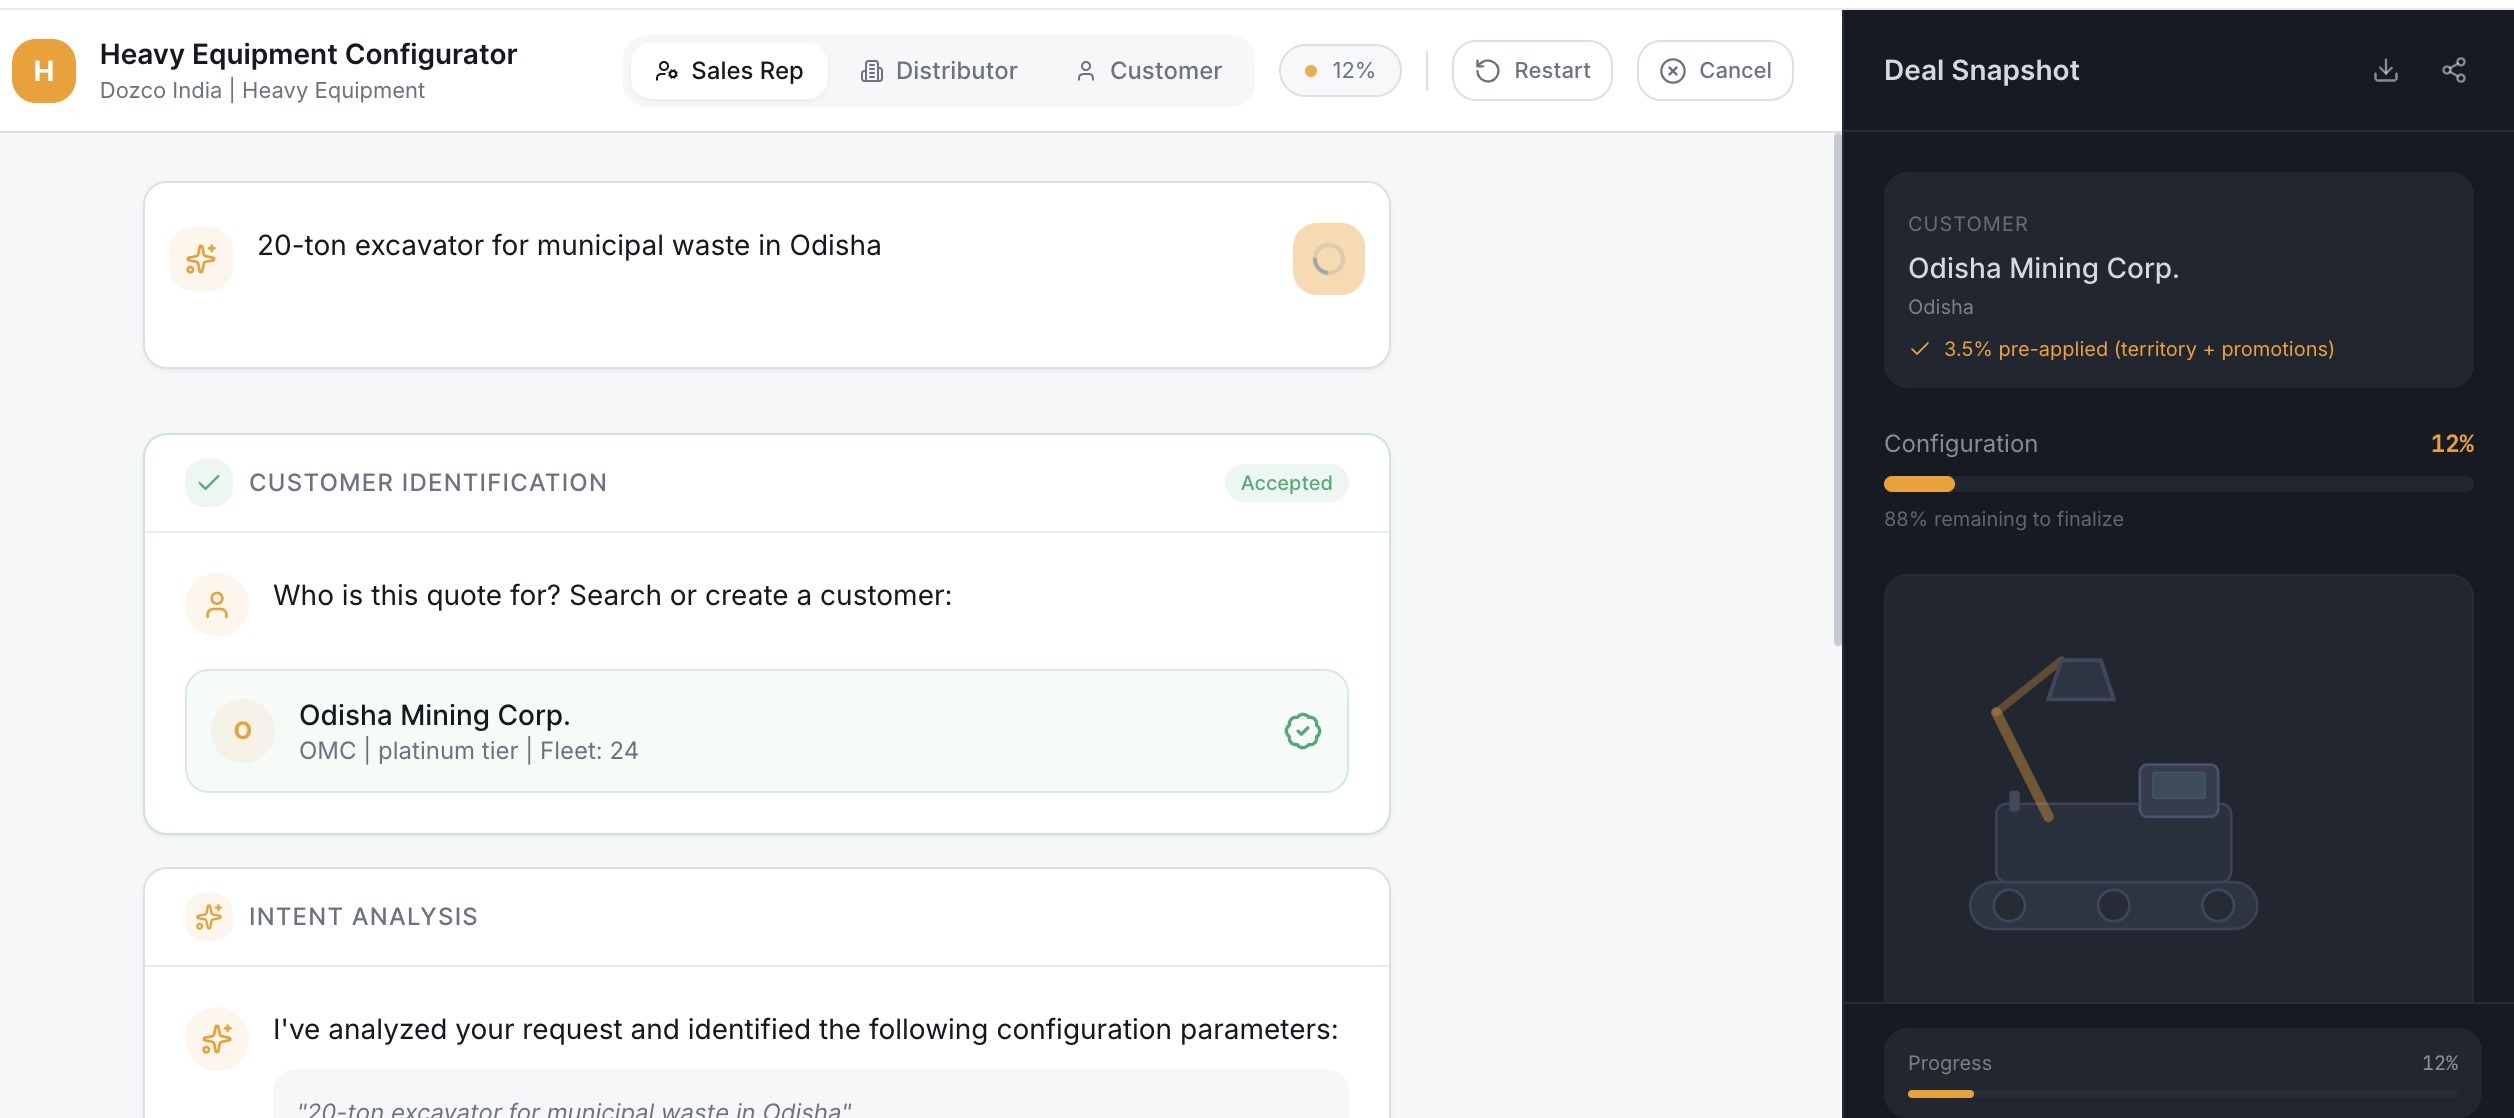Click the Intent Analysis sparkle icon
Viewport: 2514px width, 1118px height.
click(209, 915)
